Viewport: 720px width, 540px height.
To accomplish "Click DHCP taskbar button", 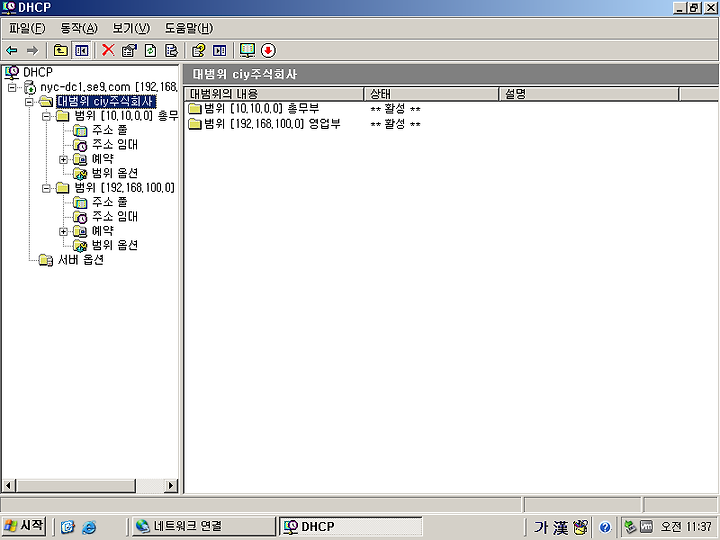I will (351, 526).
